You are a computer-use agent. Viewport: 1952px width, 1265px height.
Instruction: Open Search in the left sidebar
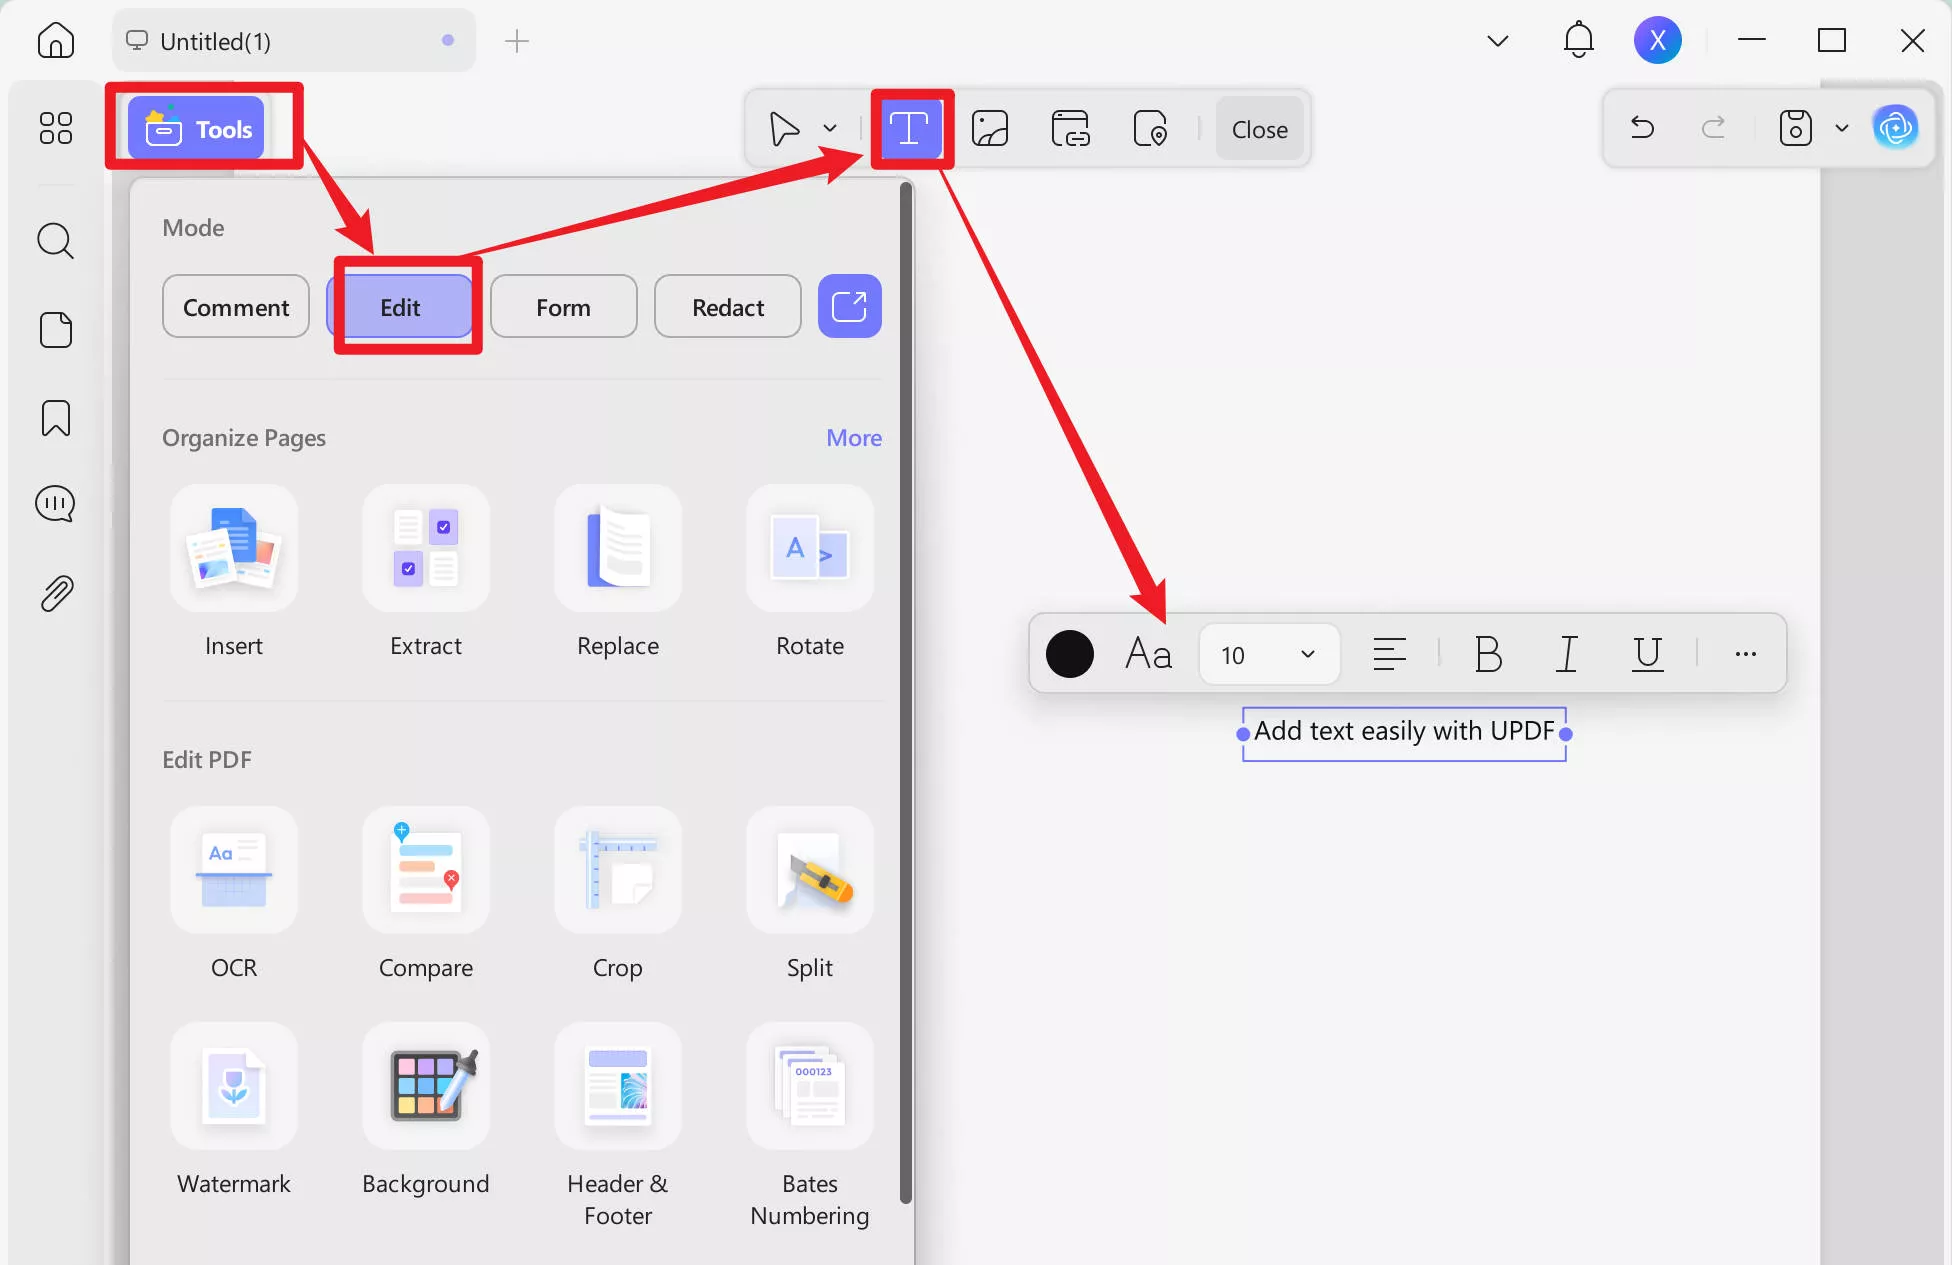[x=55, y=240]
